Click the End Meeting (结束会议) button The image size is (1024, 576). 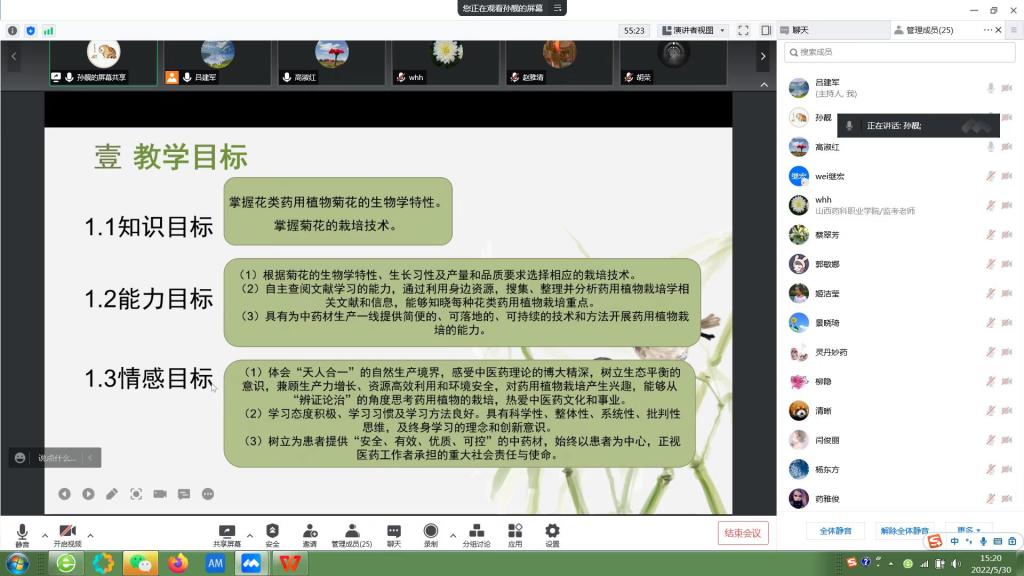(x=743, y=533)
